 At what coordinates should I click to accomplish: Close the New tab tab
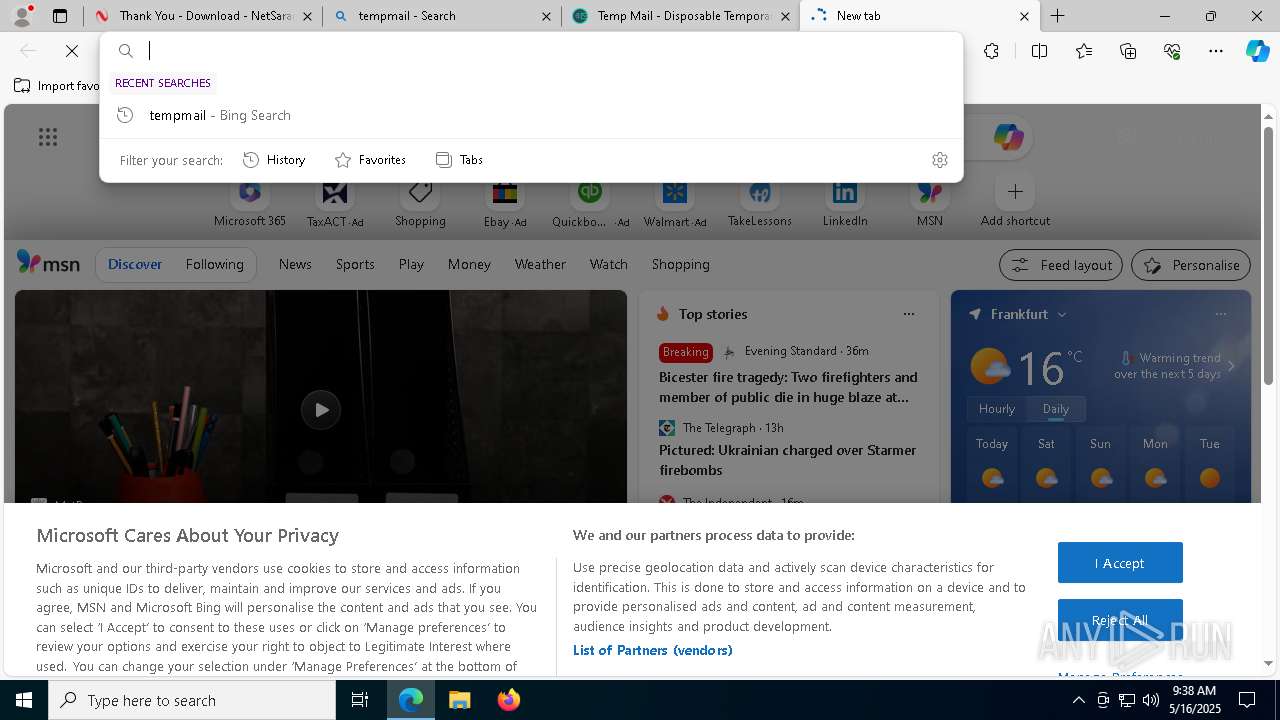(x=1024, y=16)
